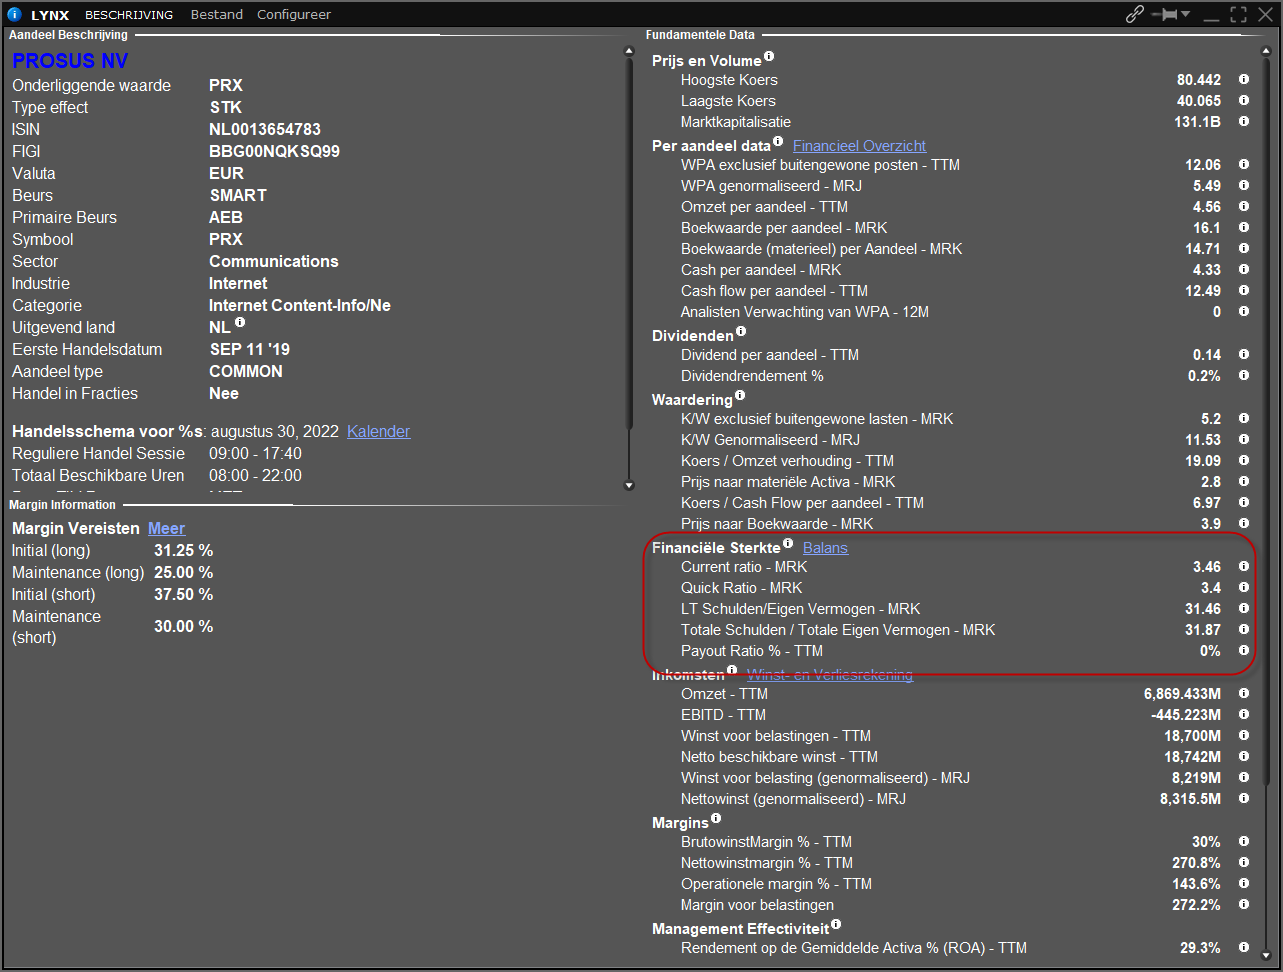
Task: Click the Initial (long) margin value 31.25 %
Action: point(183,550)
